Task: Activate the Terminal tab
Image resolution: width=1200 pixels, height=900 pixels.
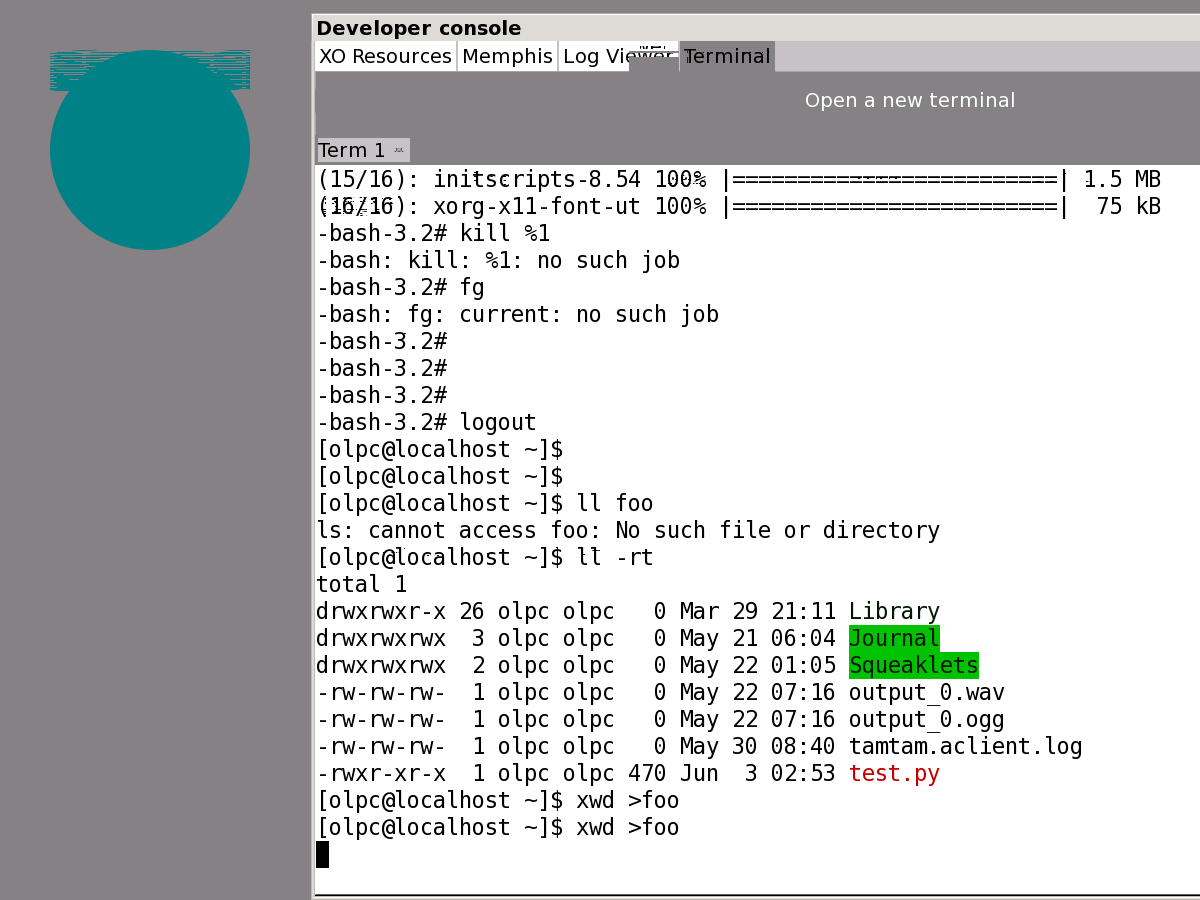Action: click(727, 57)
